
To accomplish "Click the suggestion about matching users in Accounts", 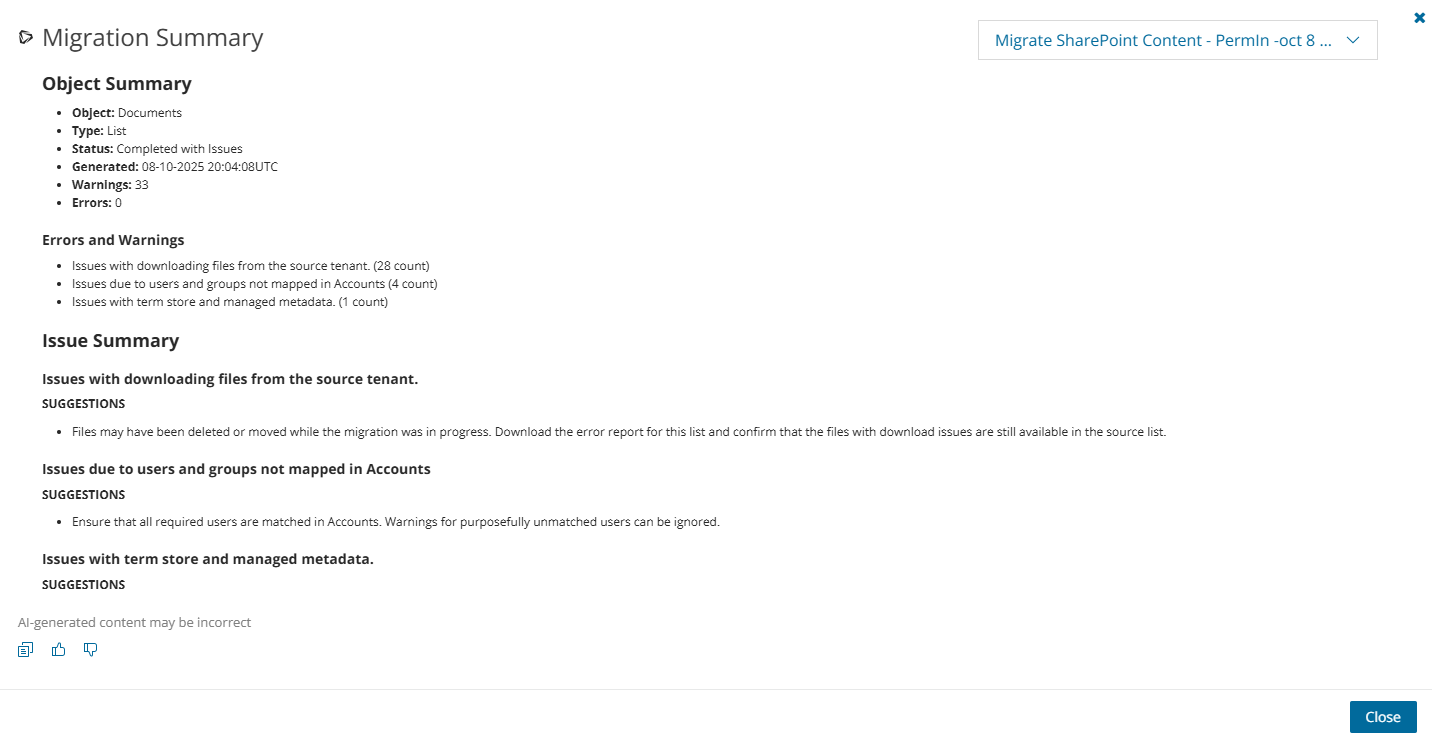I will pyautogui.click(x=395, y=522).
